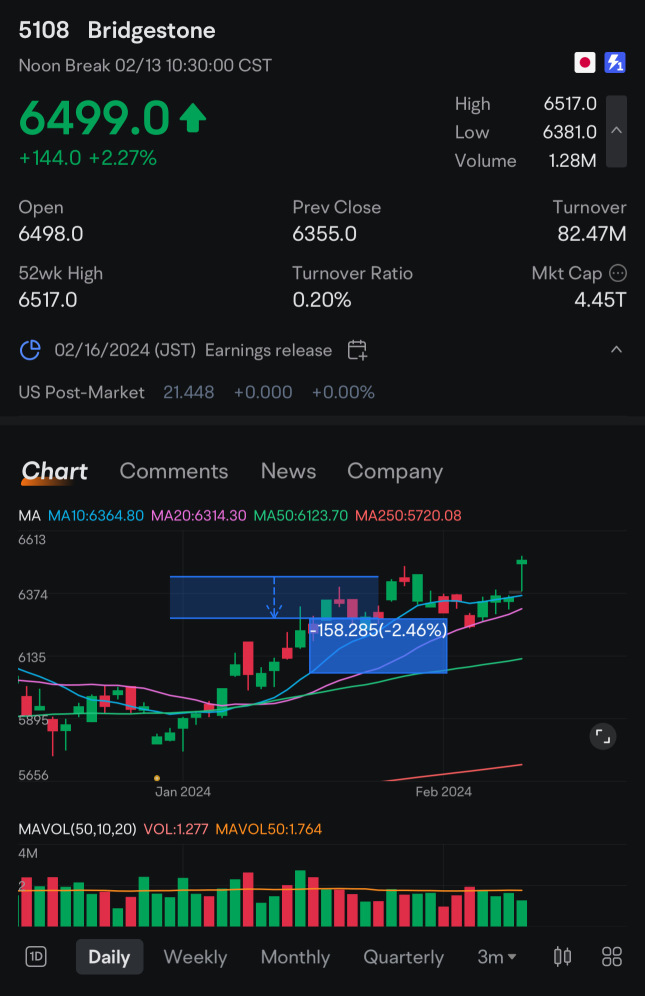Open the 3m range dropdown
The height and width of the screenshot is (996, 645).
coord(497,957)
